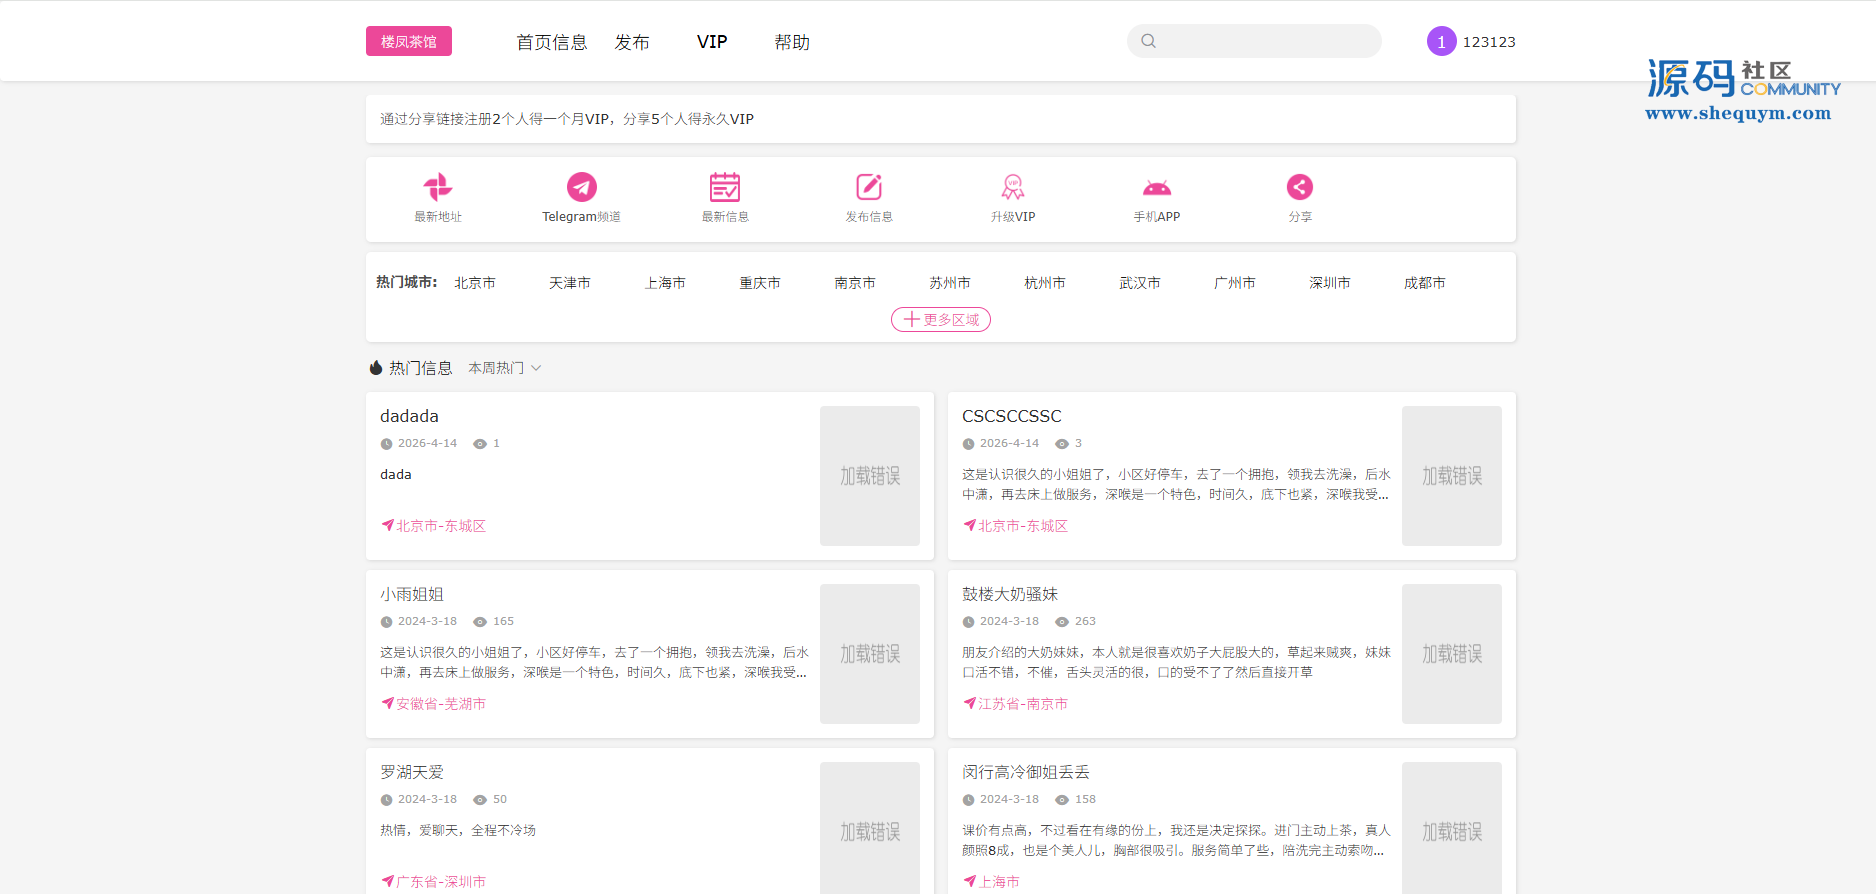This screenshot has height=894, width=1876.
Task: Open the dadada post thumbnail
Action: pos(869,476)
